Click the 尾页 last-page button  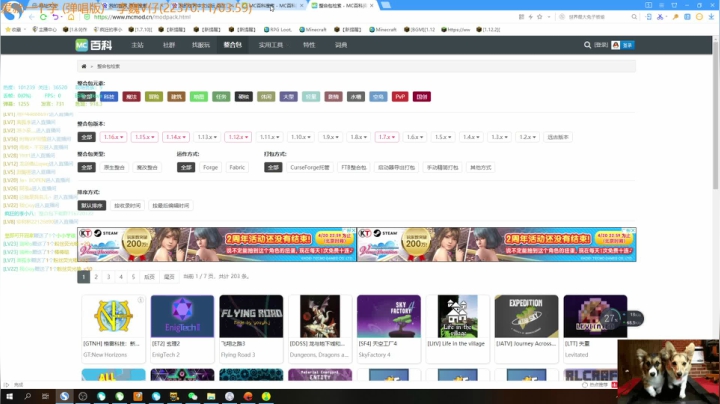click(x=169, y=277)
